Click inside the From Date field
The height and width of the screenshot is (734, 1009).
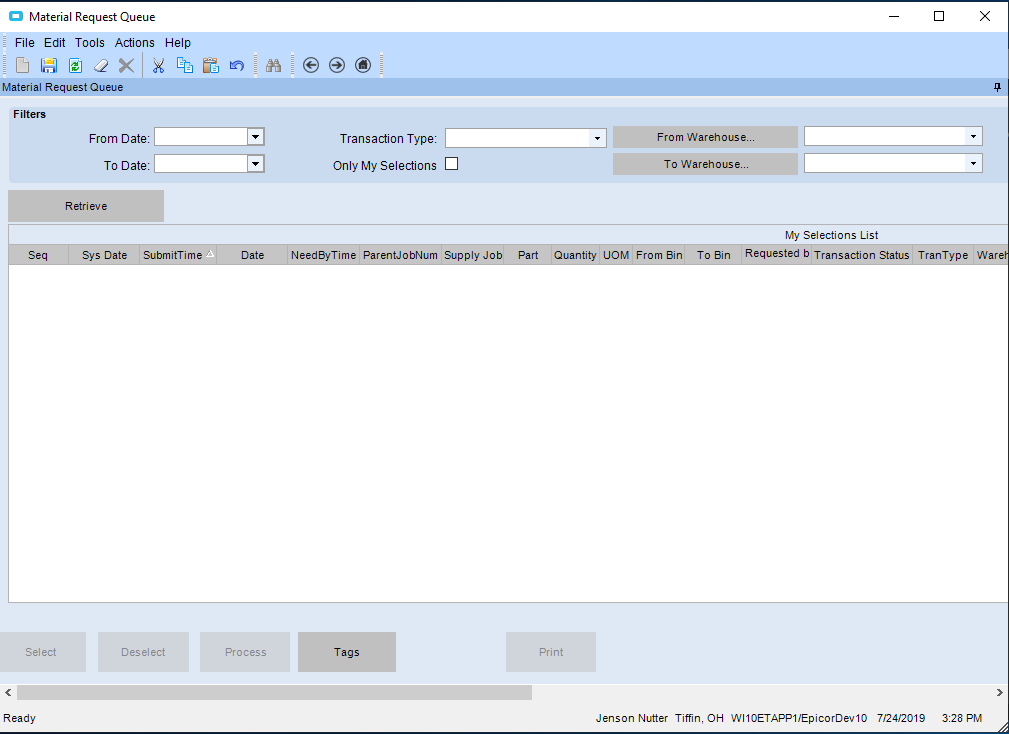201,137
